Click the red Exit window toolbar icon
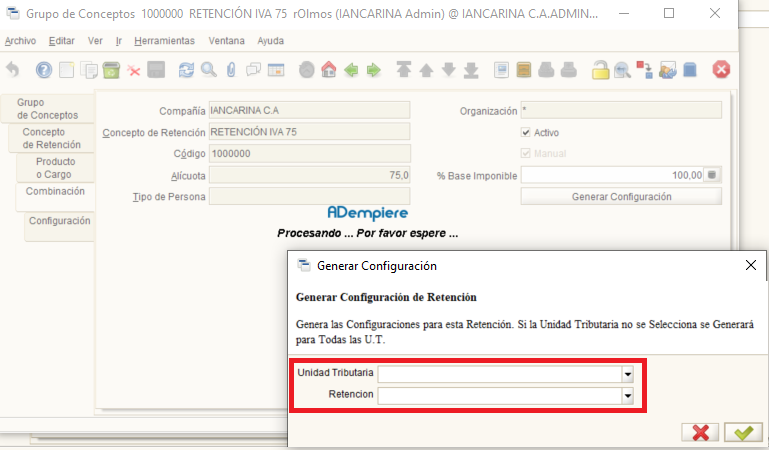 point(721,70)
